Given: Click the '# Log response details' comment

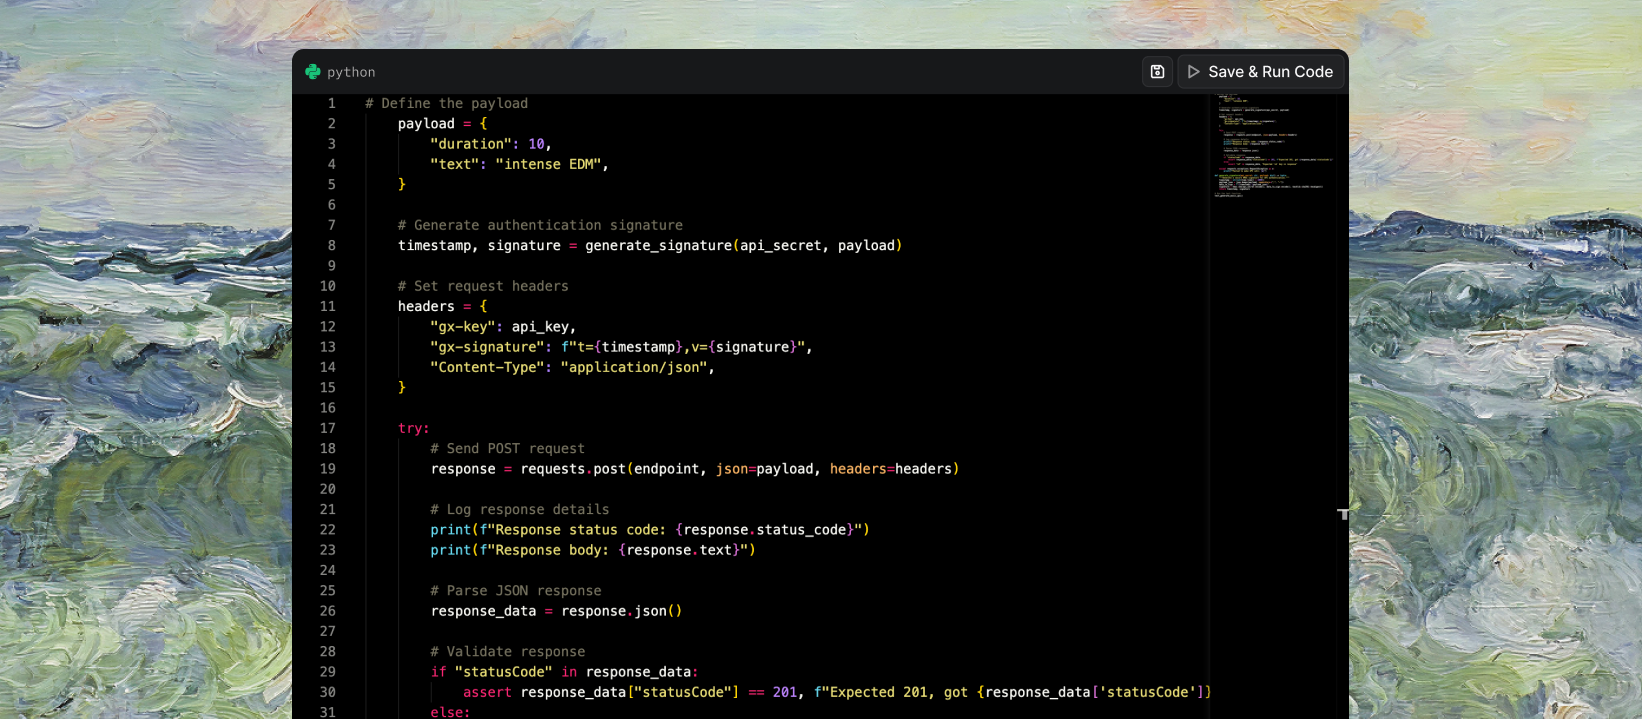Looking at the screenshot, I should (519, 509).
